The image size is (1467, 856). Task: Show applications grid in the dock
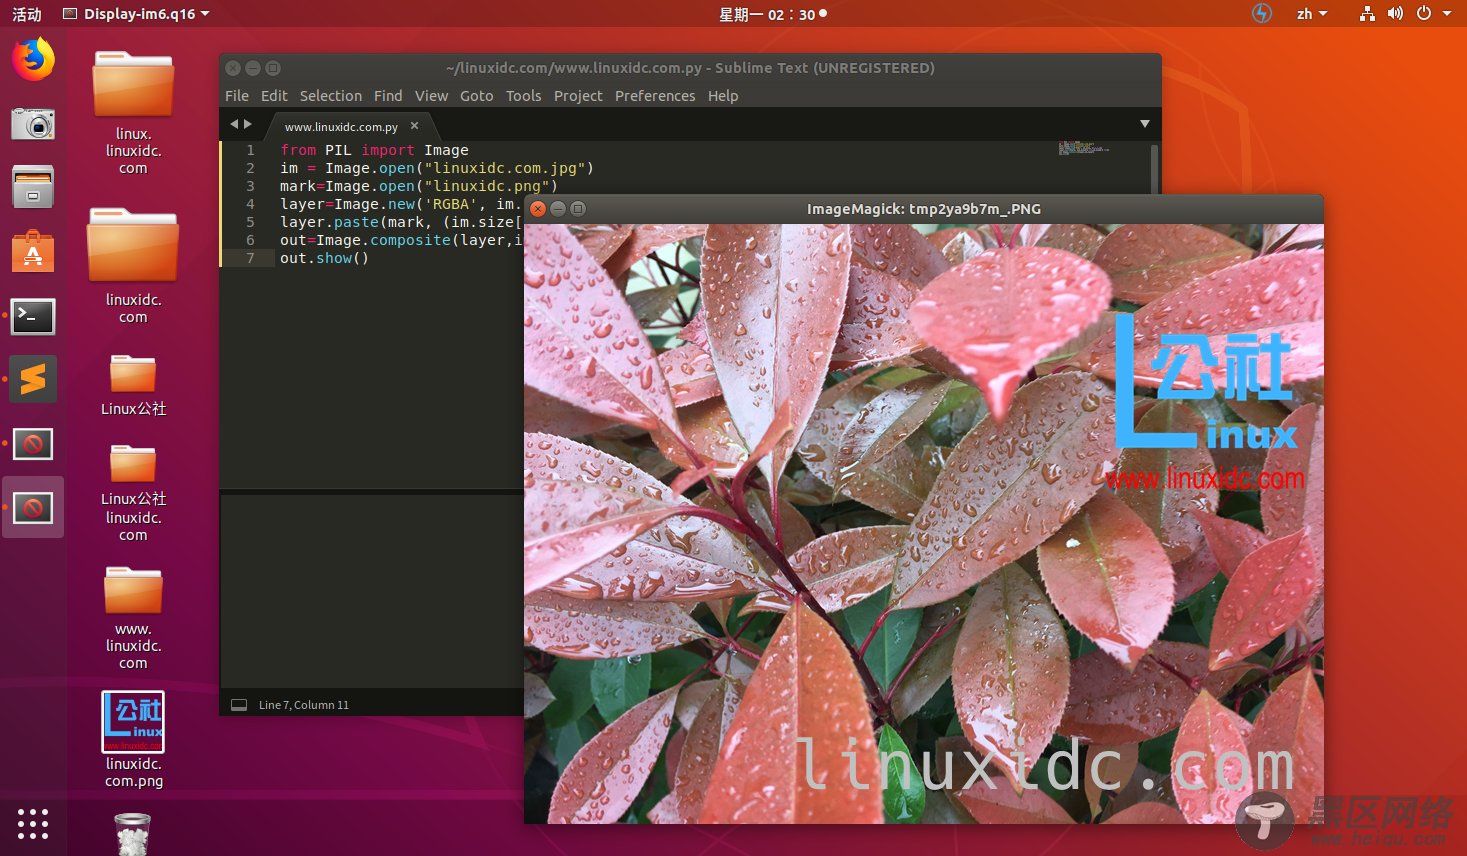pos(33,823)
